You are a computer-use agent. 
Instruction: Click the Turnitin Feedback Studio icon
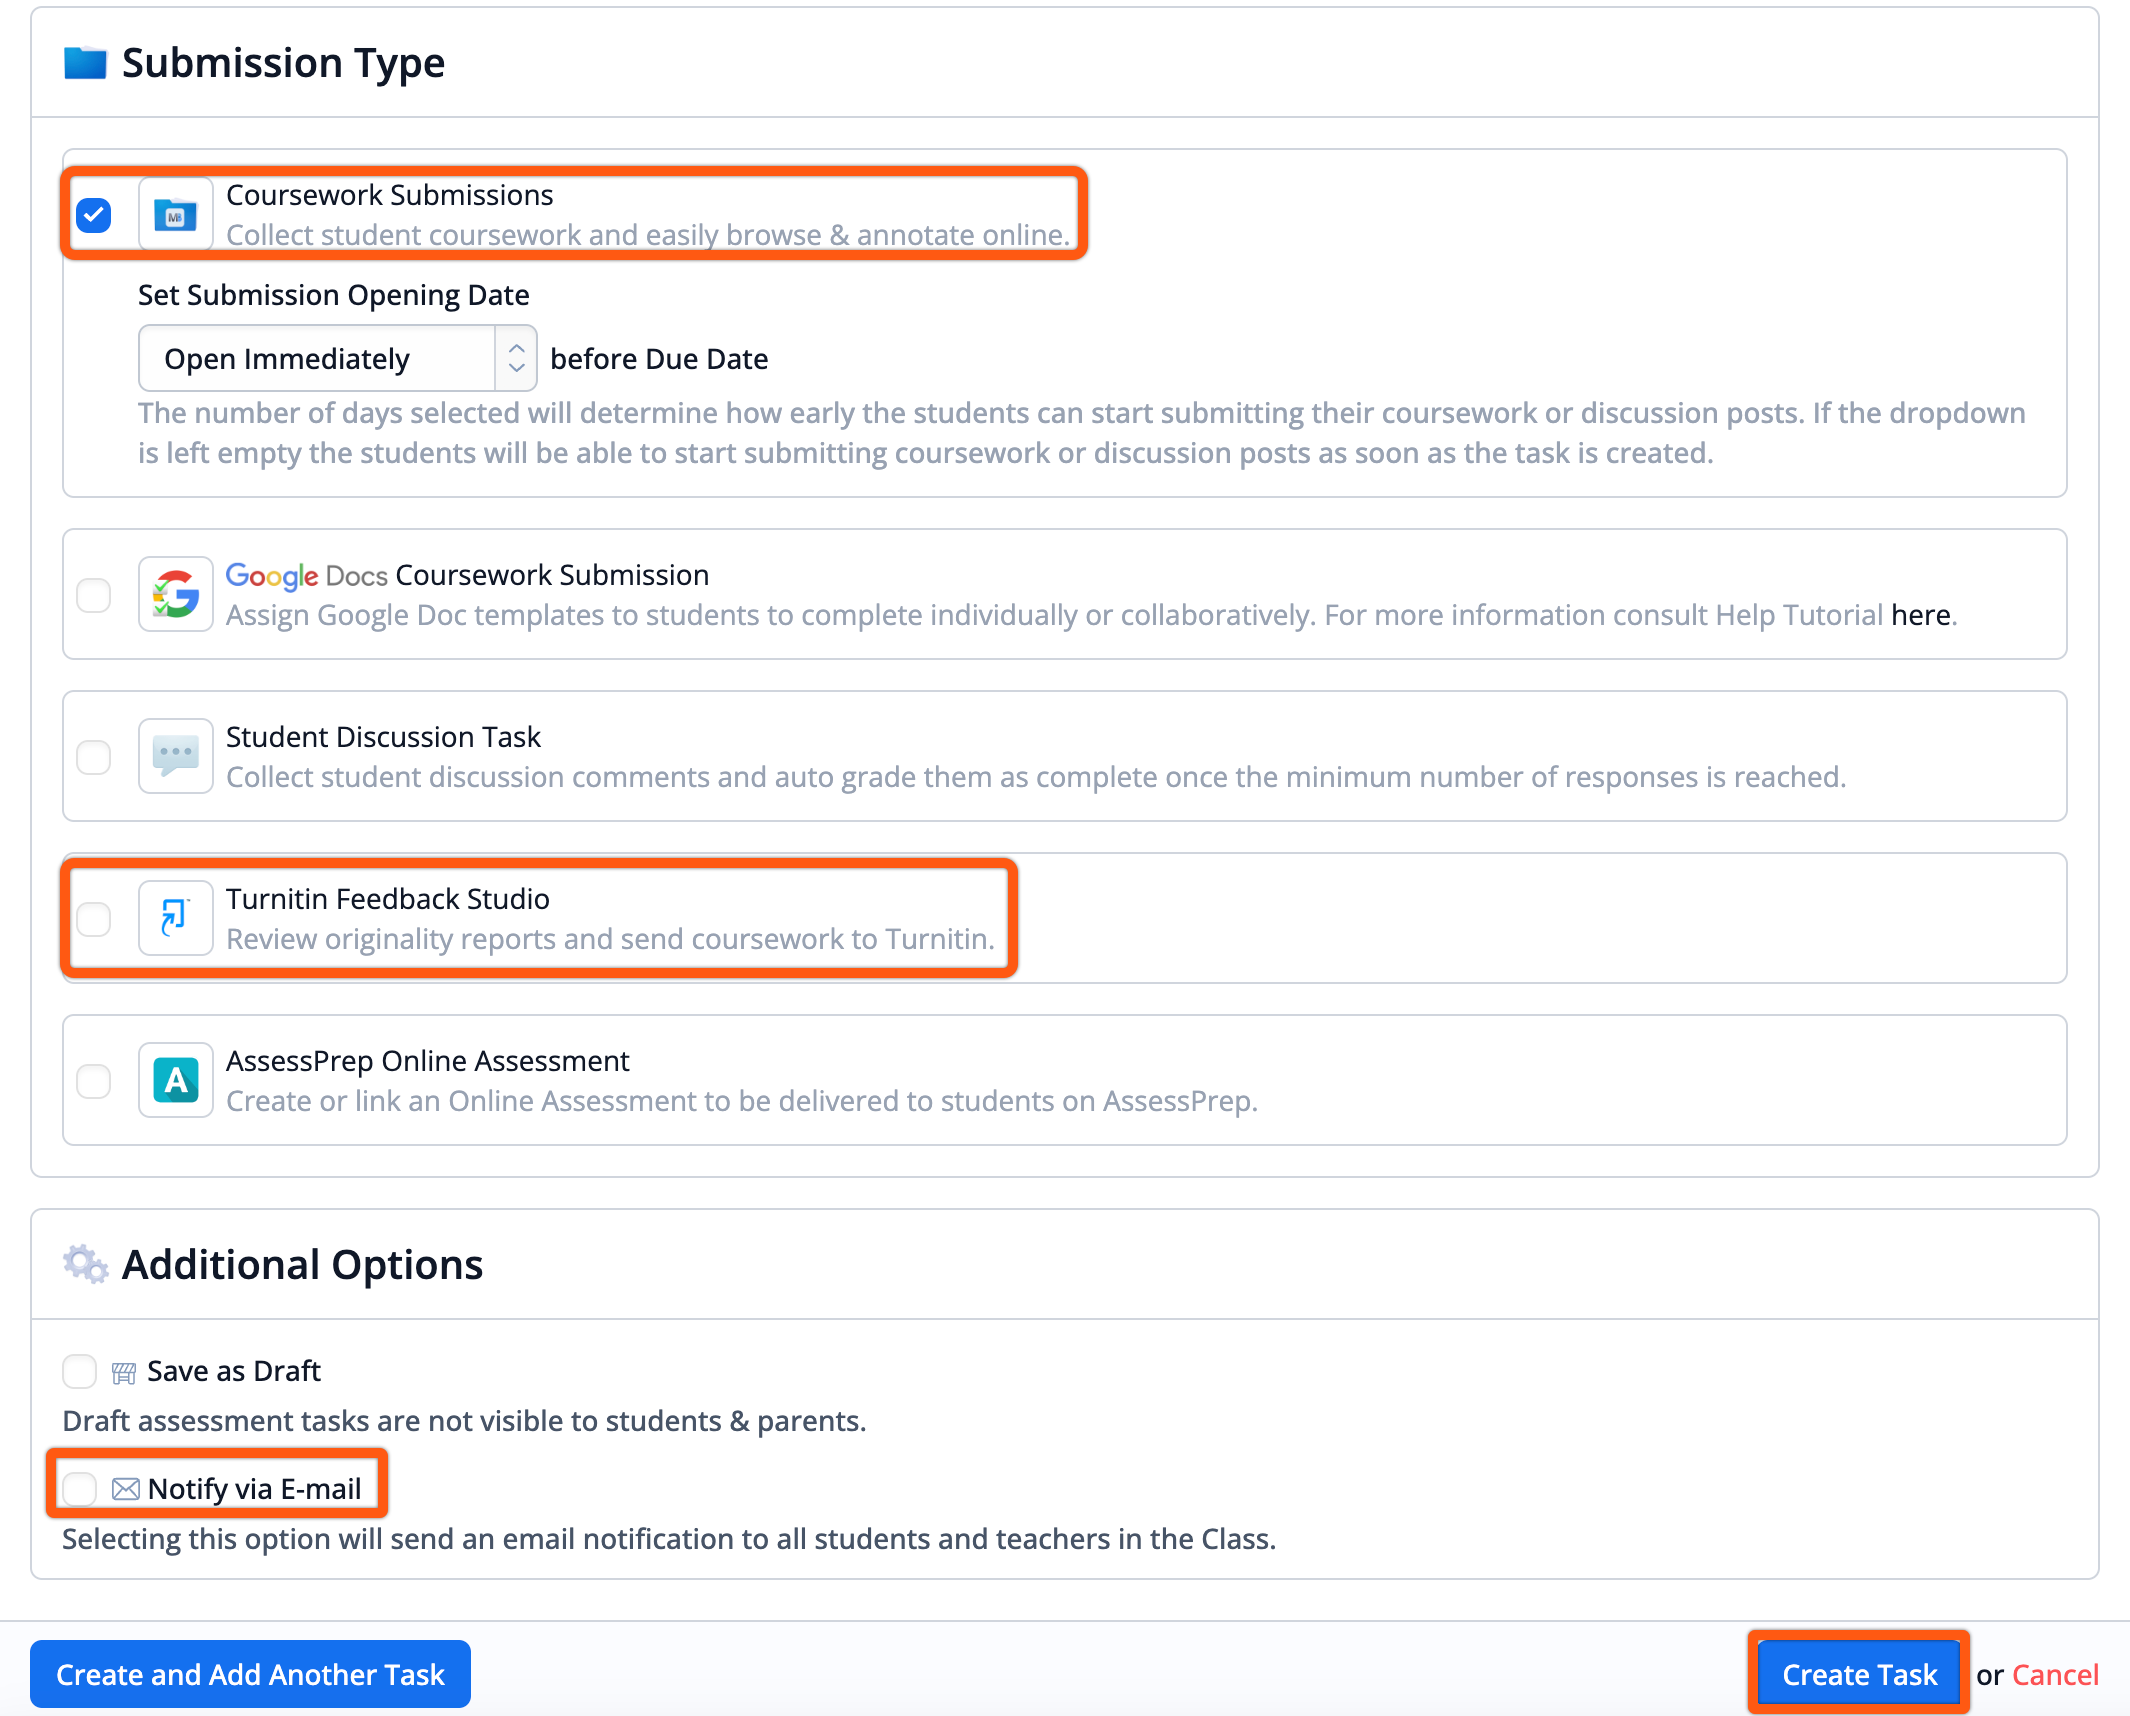[176, 919]
